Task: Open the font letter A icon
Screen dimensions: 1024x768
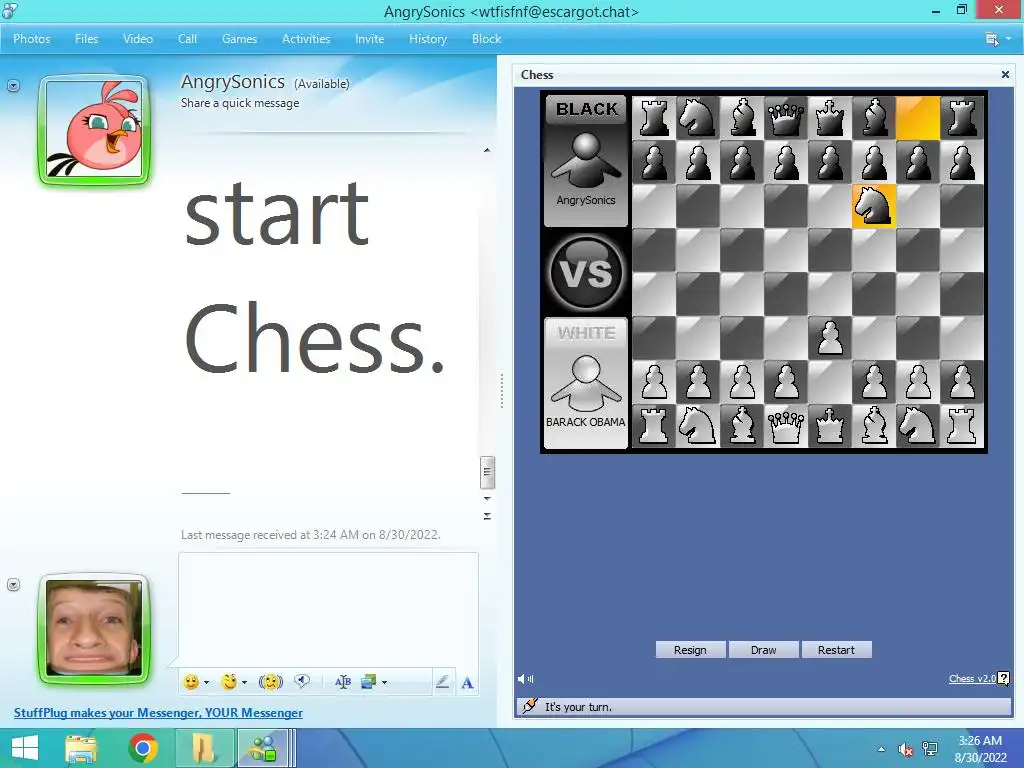Action: [468, 683]
